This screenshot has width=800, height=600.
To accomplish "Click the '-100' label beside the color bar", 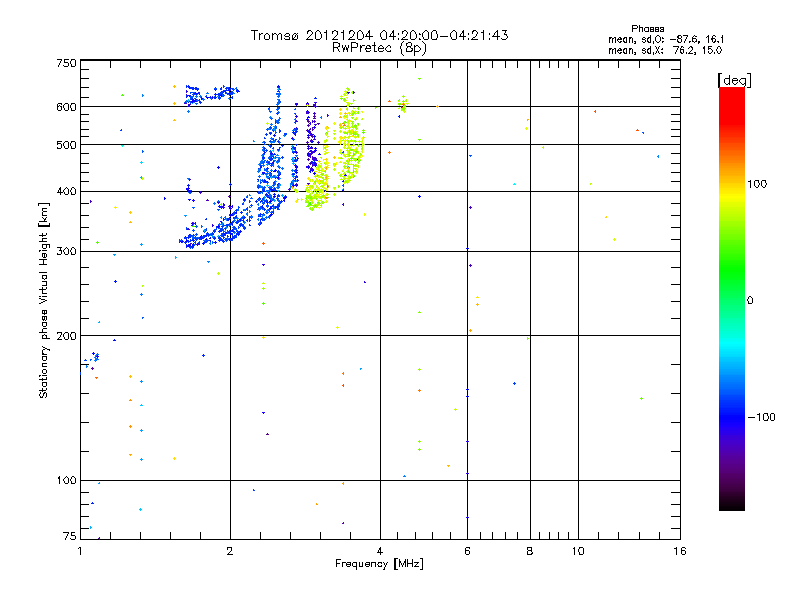I will tap(761, 417).
